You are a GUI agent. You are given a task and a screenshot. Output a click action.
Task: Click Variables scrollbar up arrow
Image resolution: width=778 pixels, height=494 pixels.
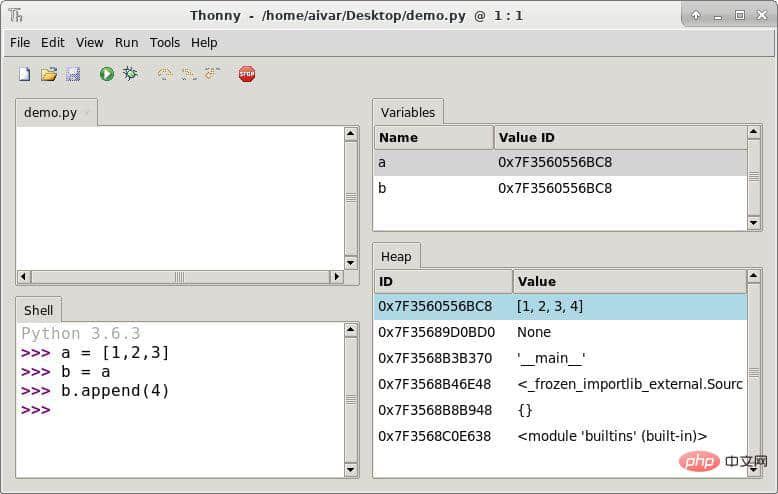(x=754, y=132)
